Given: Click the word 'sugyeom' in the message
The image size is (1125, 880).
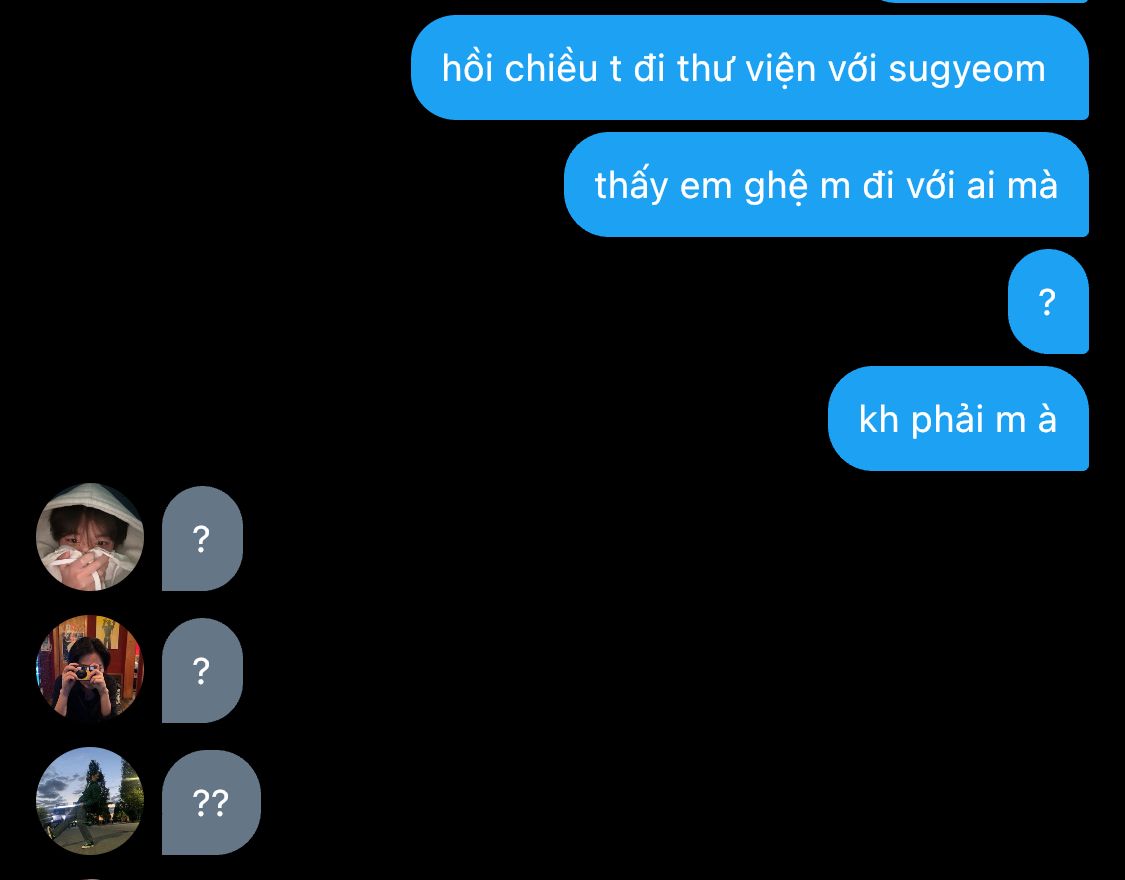Looking at the screenshot, I should pyautogui.click(x=966, y=71).
